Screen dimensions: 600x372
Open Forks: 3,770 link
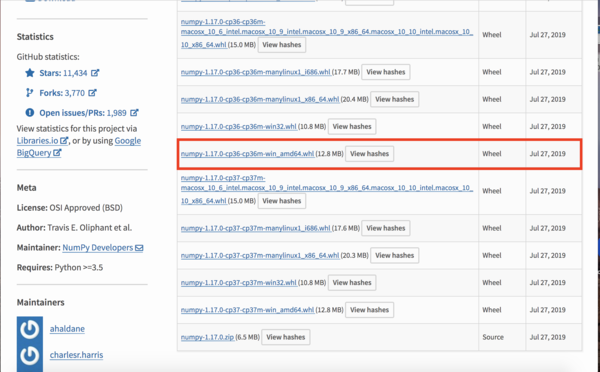[x=62, y=93]
